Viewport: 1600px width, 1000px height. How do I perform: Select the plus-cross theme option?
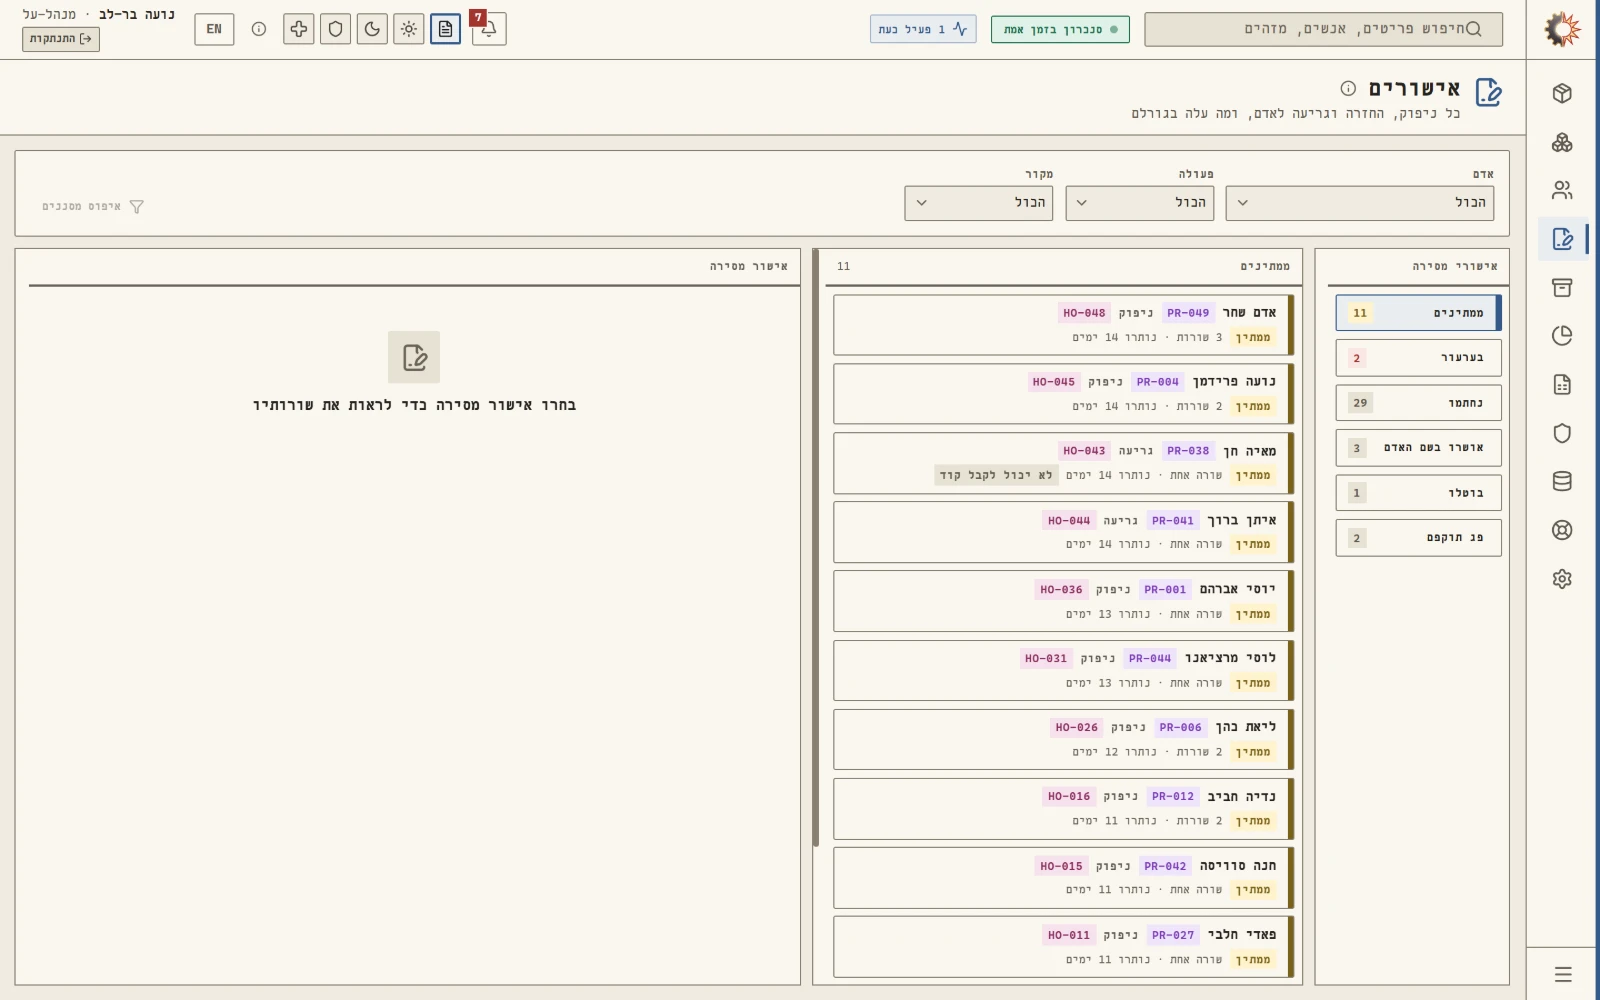(x=299, y=29)
